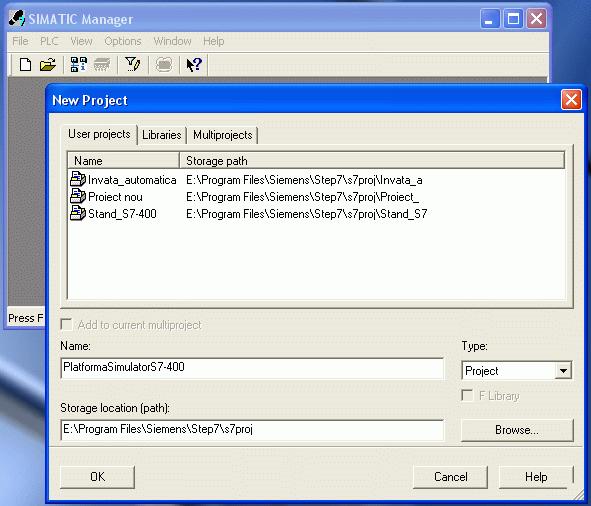Open the View menu
Image resolution: width=591 pixels, height=506 pixels.
coord(81,41)
